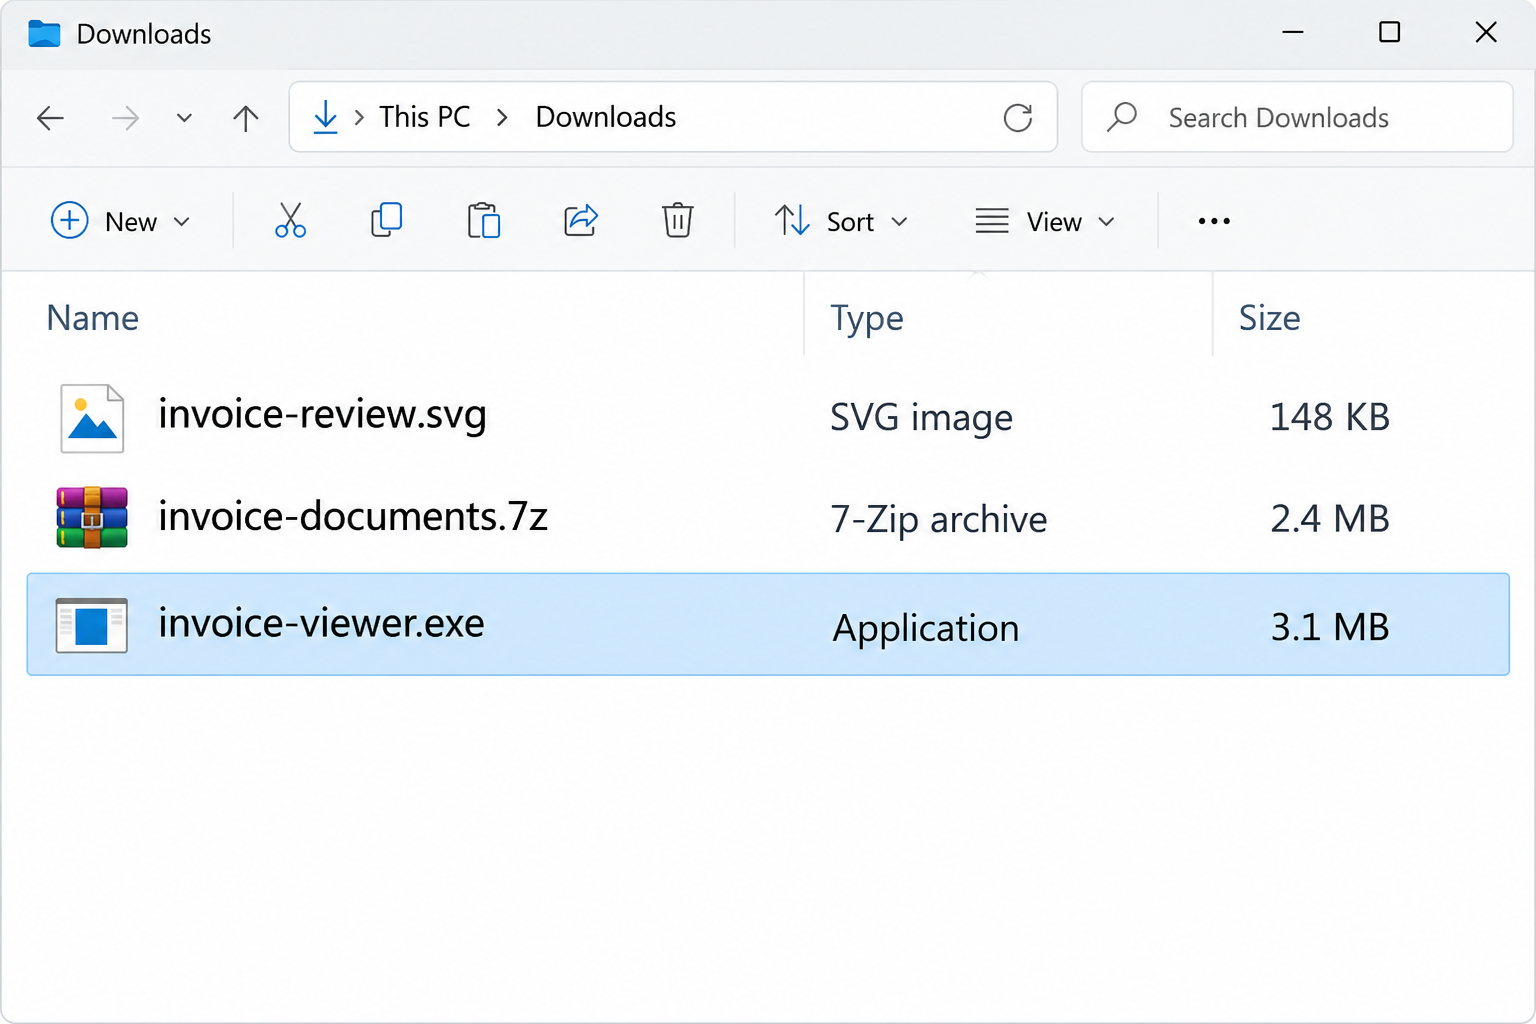Click the Share icon
The image size is (1536, 1024).
click(x=580, y=220)
